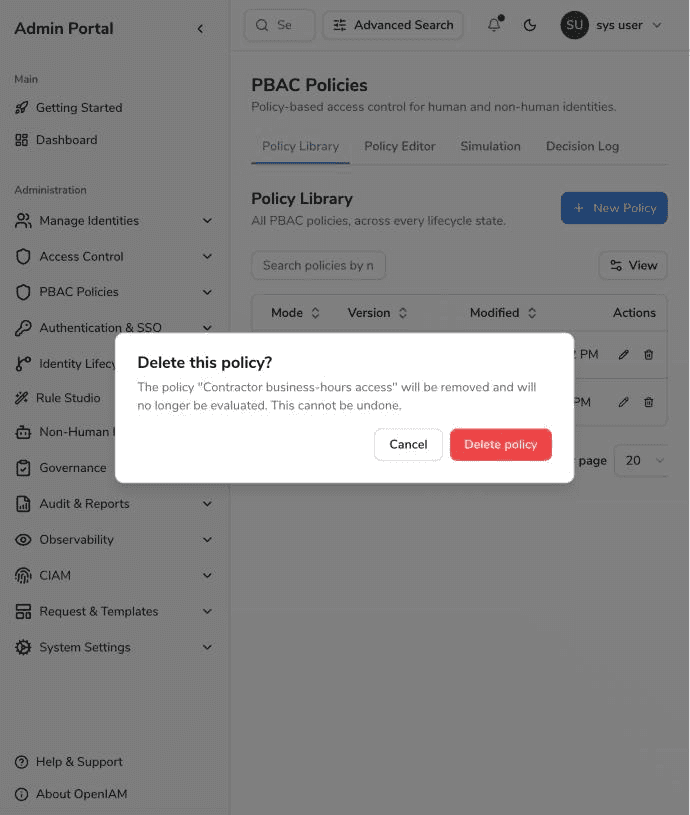690x815 pixels.
Task: Cancel the delete policy dialog
Action: 408,444
